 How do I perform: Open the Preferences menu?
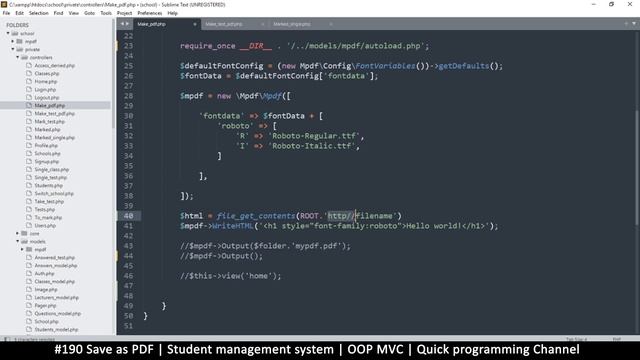coord(150,13)
